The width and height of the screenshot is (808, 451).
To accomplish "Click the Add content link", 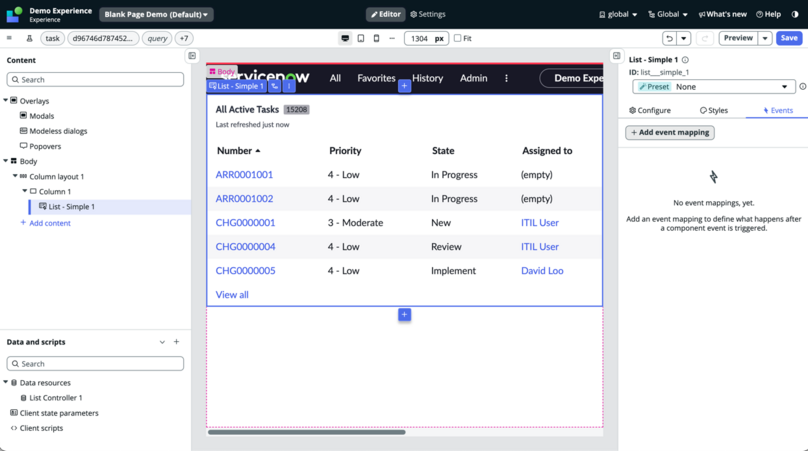I will coord(45,223).
